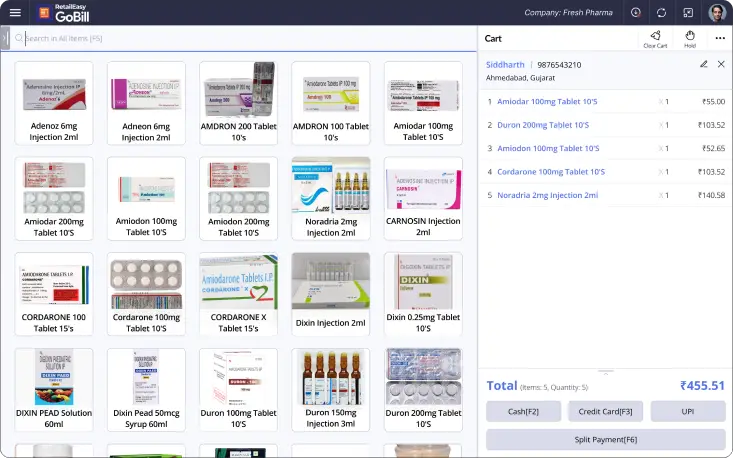Click Split Payment[F6] button
This screenshot has width=733, height=458.
605,439
